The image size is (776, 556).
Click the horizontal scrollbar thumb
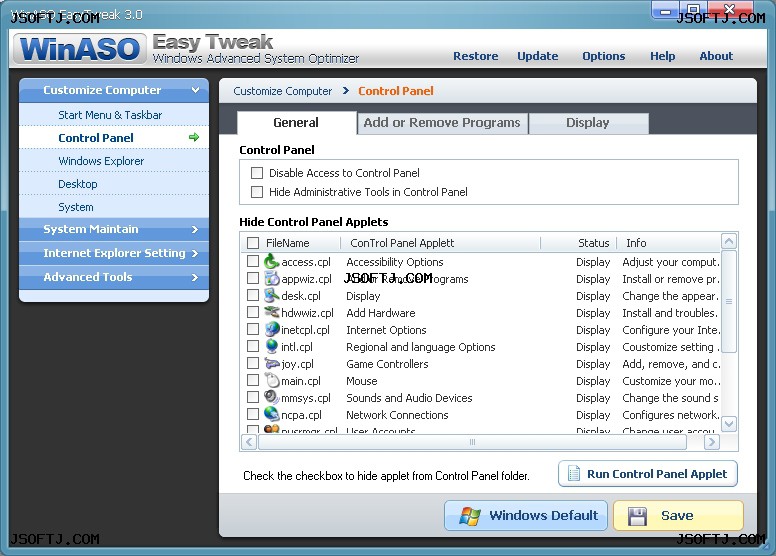click(473, 442)
